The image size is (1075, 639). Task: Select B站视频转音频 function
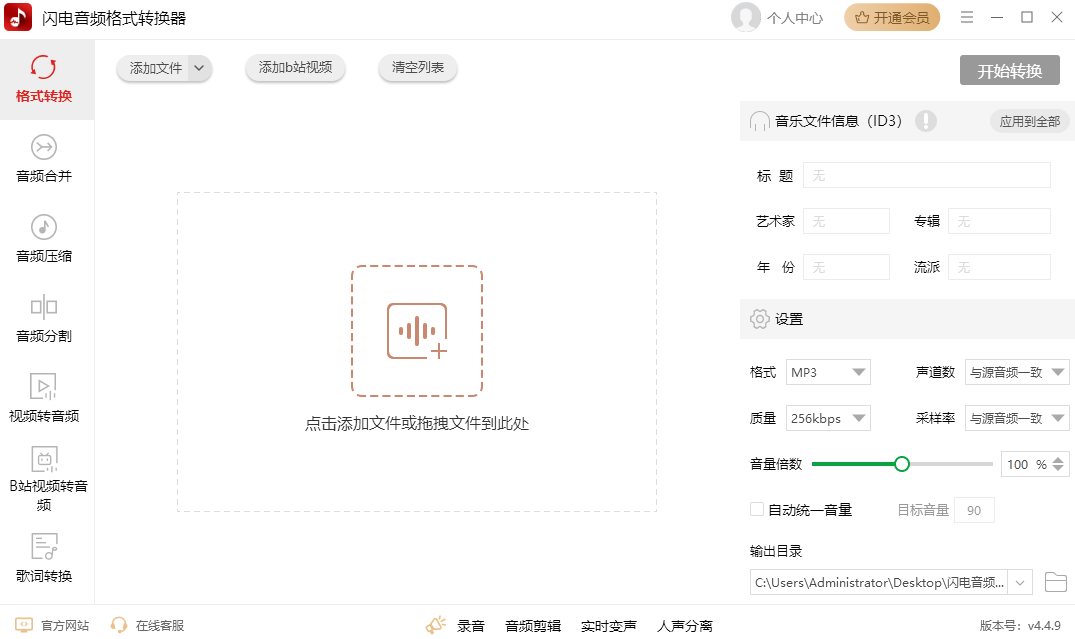(42, 470)
